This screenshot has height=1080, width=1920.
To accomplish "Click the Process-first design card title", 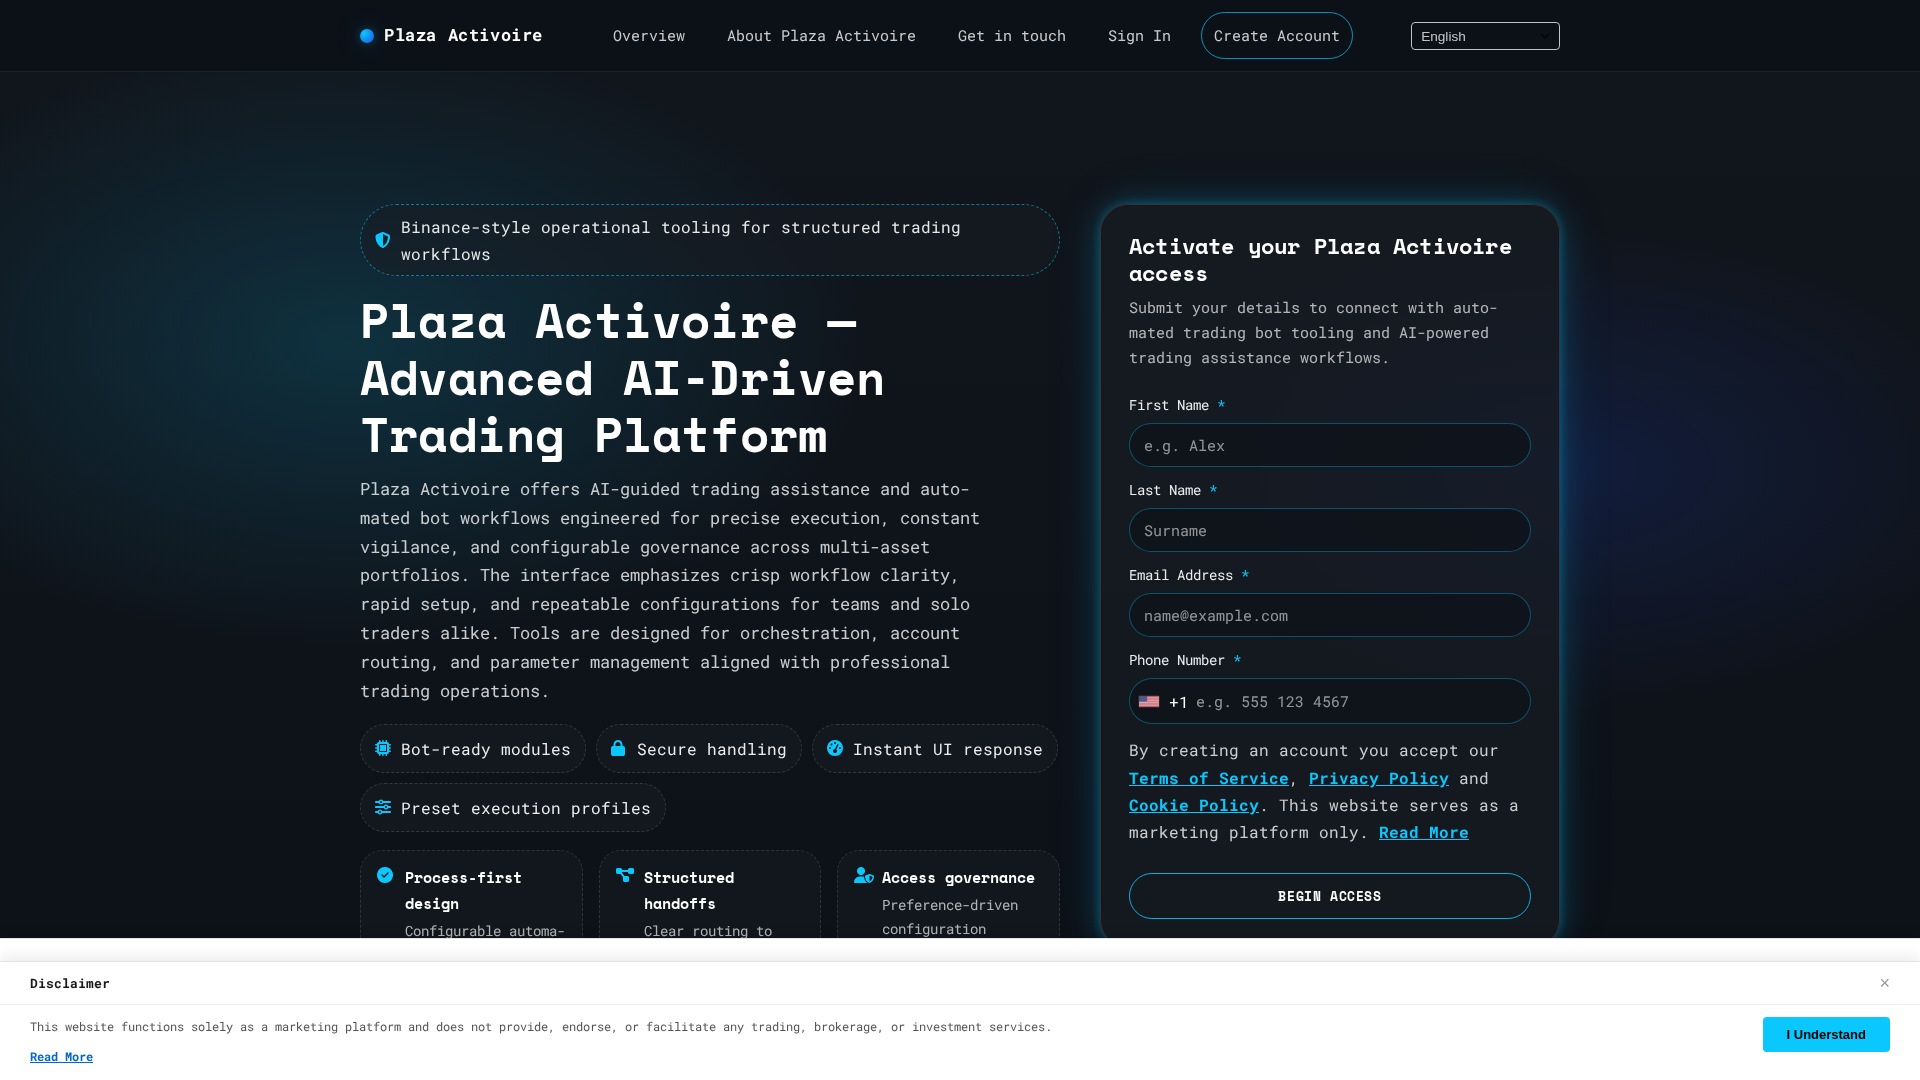I will point(463,890).
